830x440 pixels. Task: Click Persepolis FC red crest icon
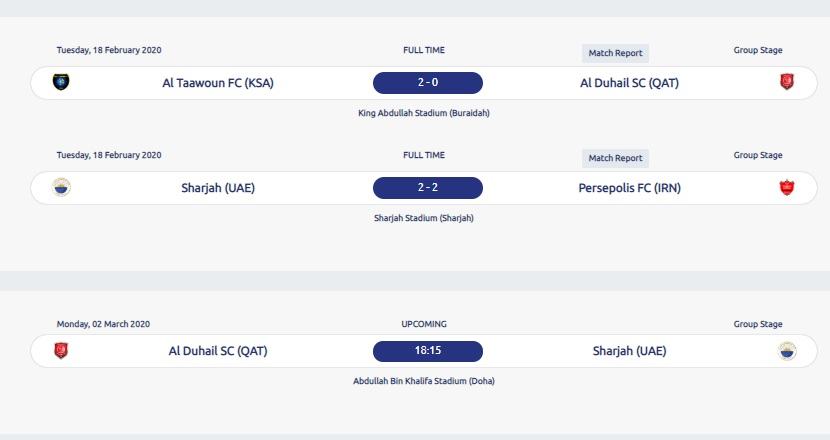[x=786, y=187]
